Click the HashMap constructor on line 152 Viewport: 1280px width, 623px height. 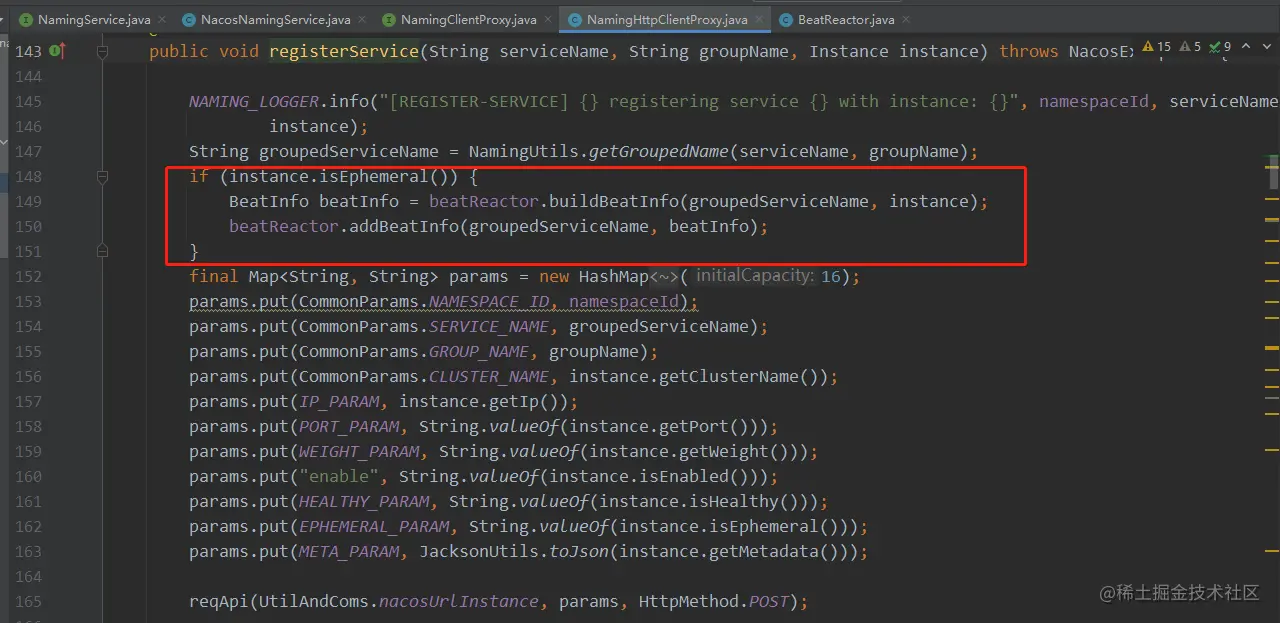tap(614, 277)
